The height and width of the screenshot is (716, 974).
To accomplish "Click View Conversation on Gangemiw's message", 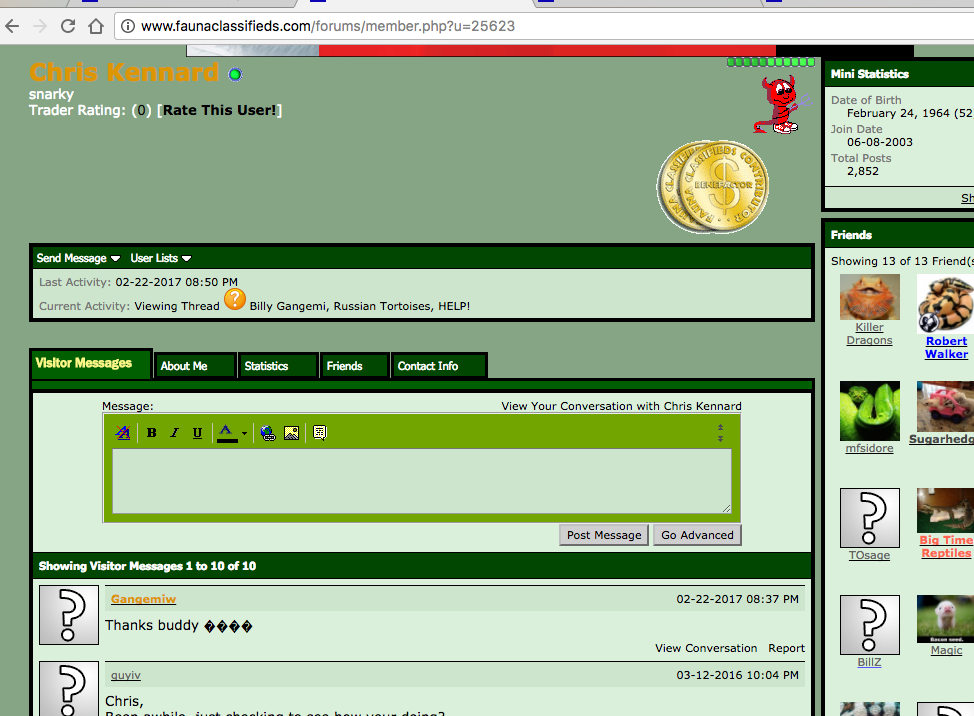I will 706,648.
